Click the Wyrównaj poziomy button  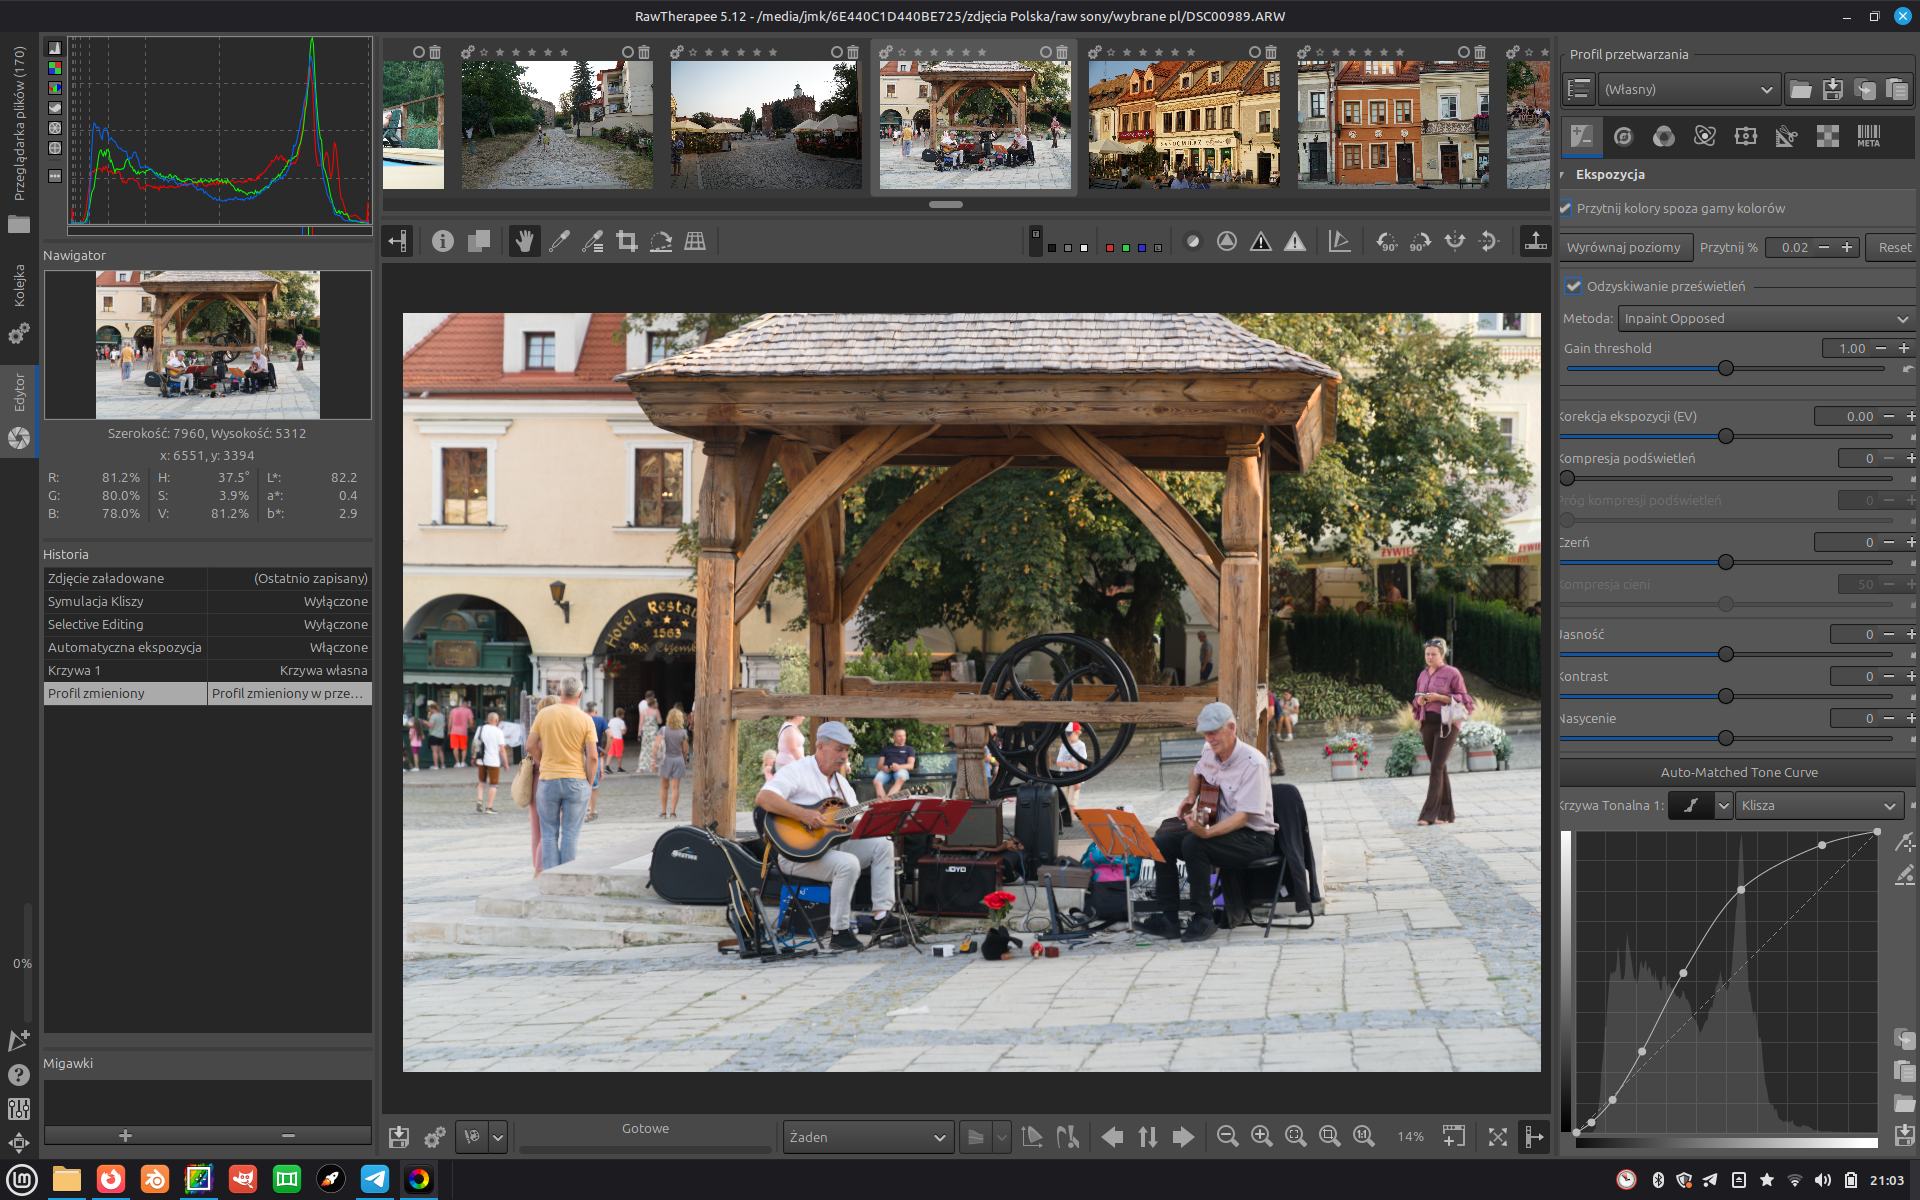(1624, 247)
